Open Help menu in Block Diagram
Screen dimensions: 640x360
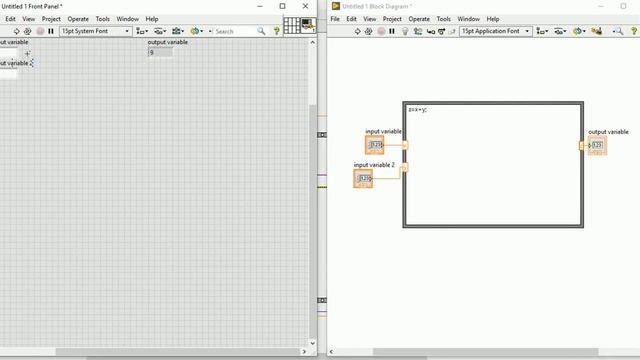coord(493,19)
